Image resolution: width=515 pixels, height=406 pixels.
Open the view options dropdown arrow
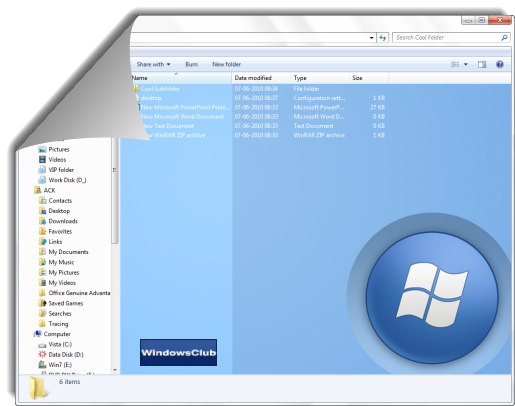(x=466, y=64)
